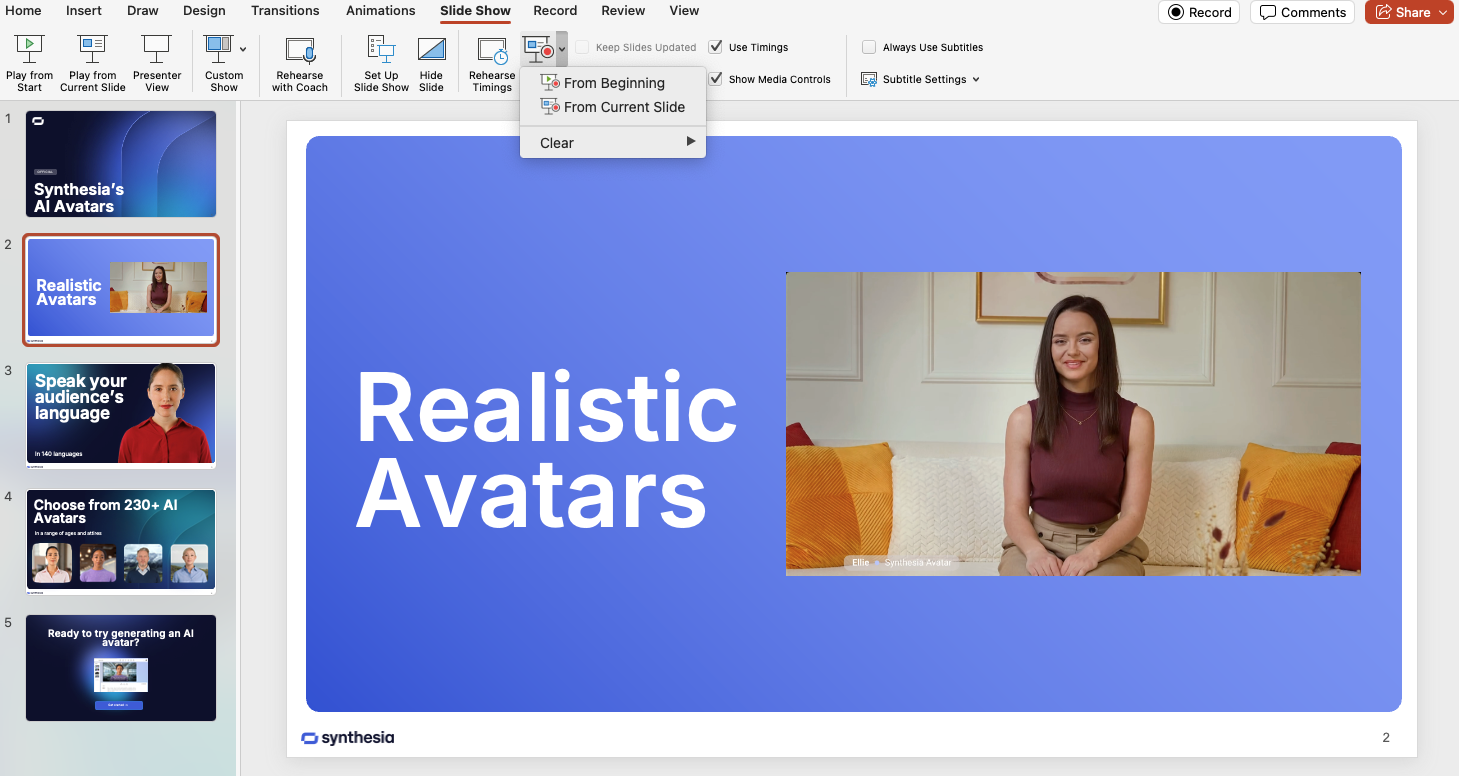Open Subtitle Settings icon

click(x=869, y=79)
